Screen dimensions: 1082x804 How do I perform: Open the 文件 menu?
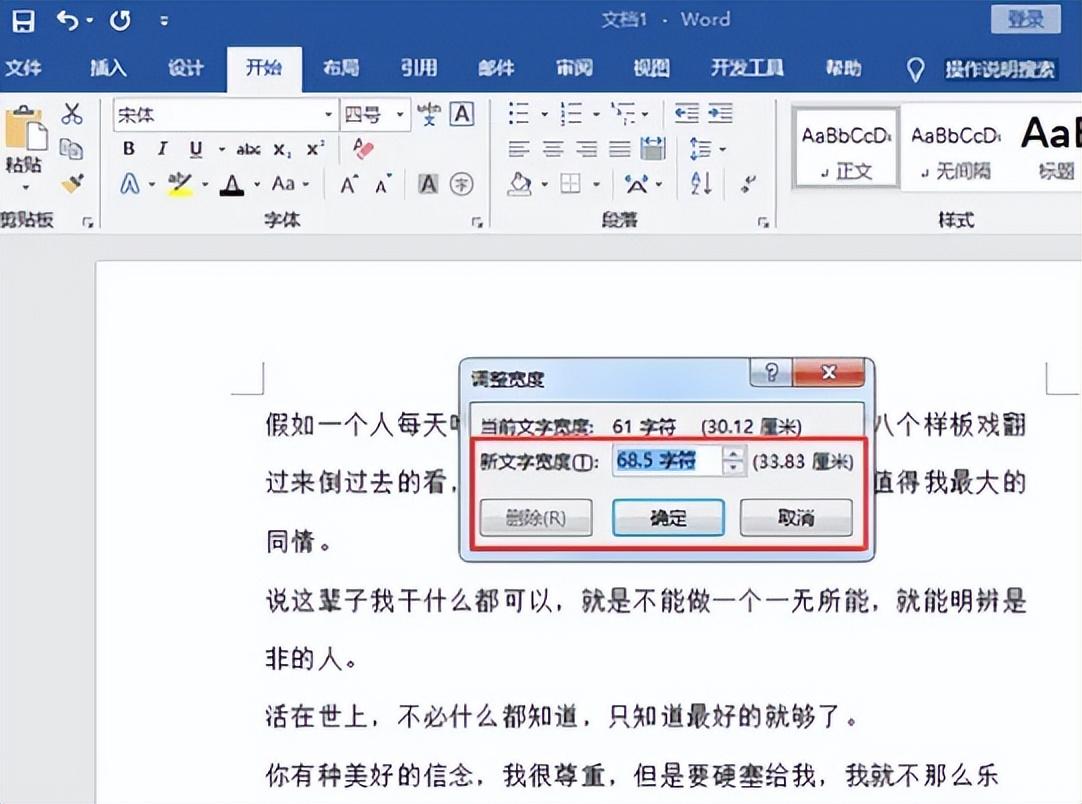point(23,68)
